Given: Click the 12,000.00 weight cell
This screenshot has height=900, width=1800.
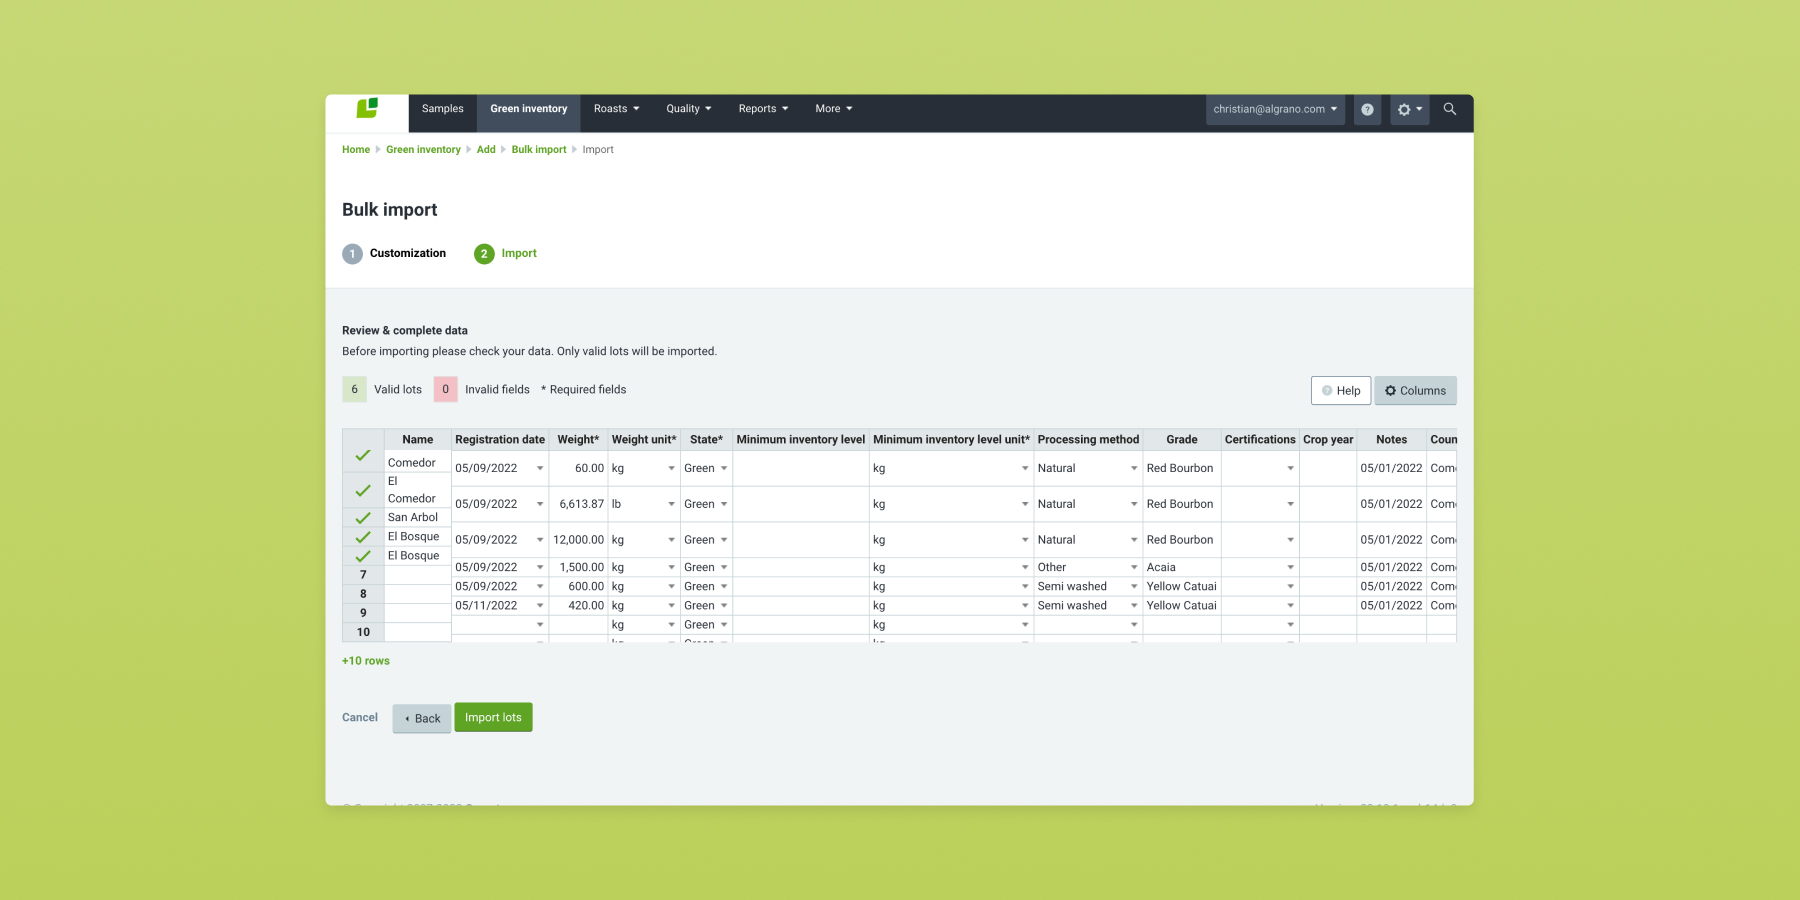Looking at the screenshot, I should click(x=579, y=540).
